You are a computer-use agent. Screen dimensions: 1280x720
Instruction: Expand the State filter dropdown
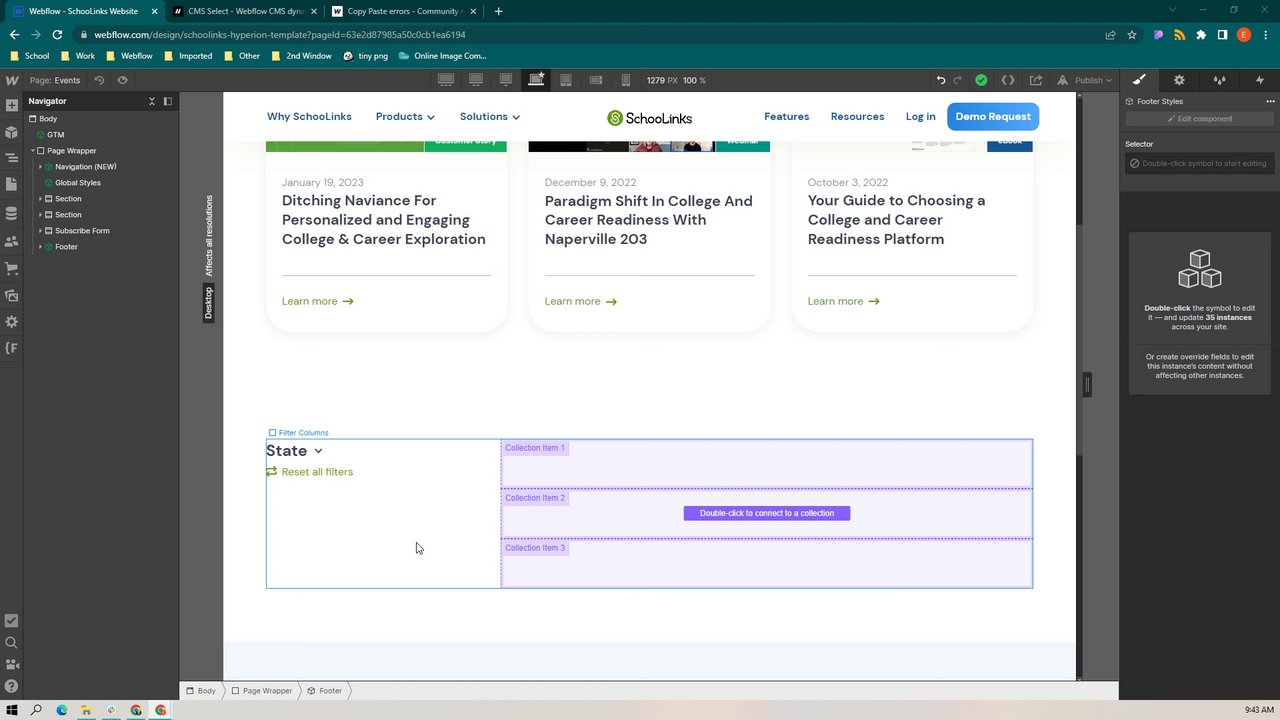click(294, 451)
